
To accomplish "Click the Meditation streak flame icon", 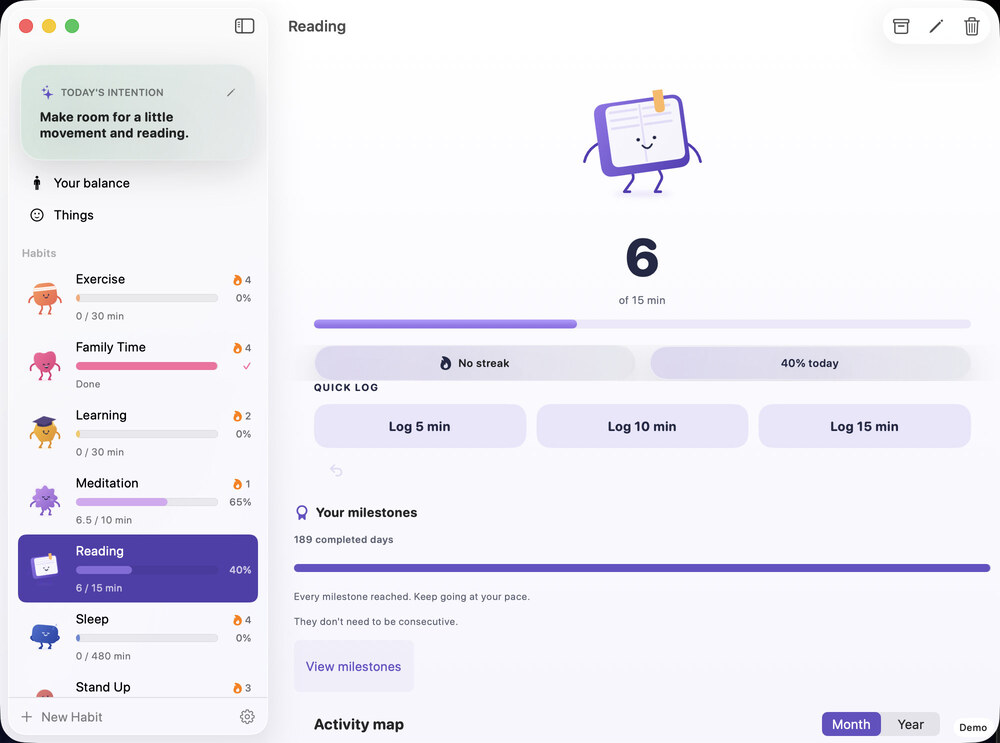I will (x=237, y=484).
